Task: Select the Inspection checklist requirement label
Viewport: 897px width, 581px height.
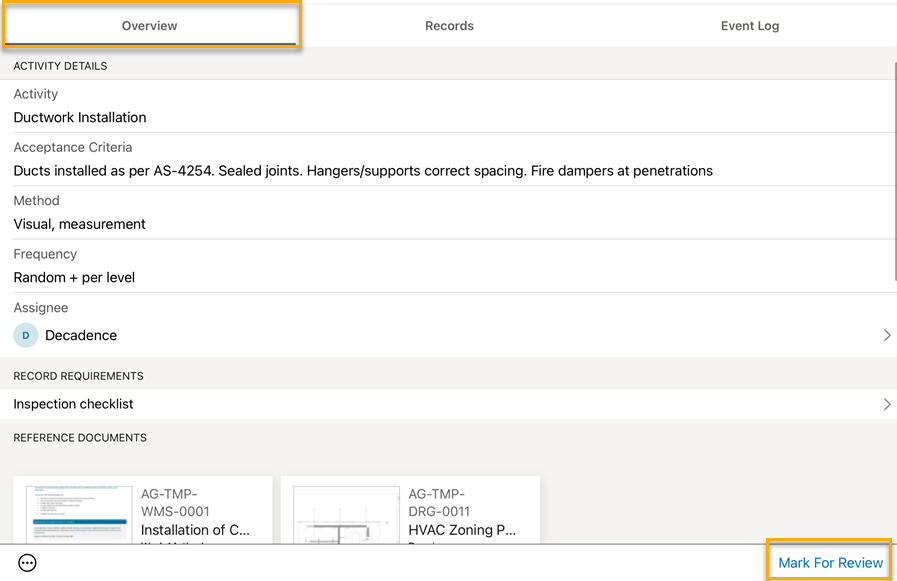Action: coord(73,405)
